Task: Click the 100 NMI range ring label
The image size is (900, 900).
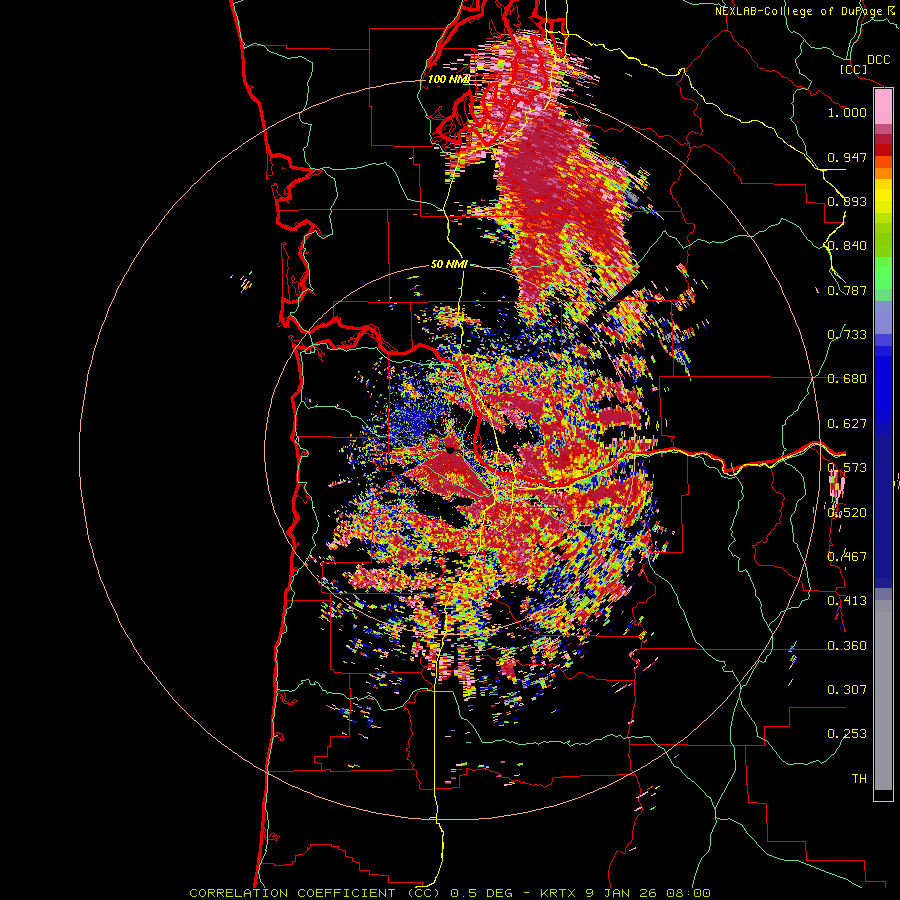Action: [x=448, y=79]
